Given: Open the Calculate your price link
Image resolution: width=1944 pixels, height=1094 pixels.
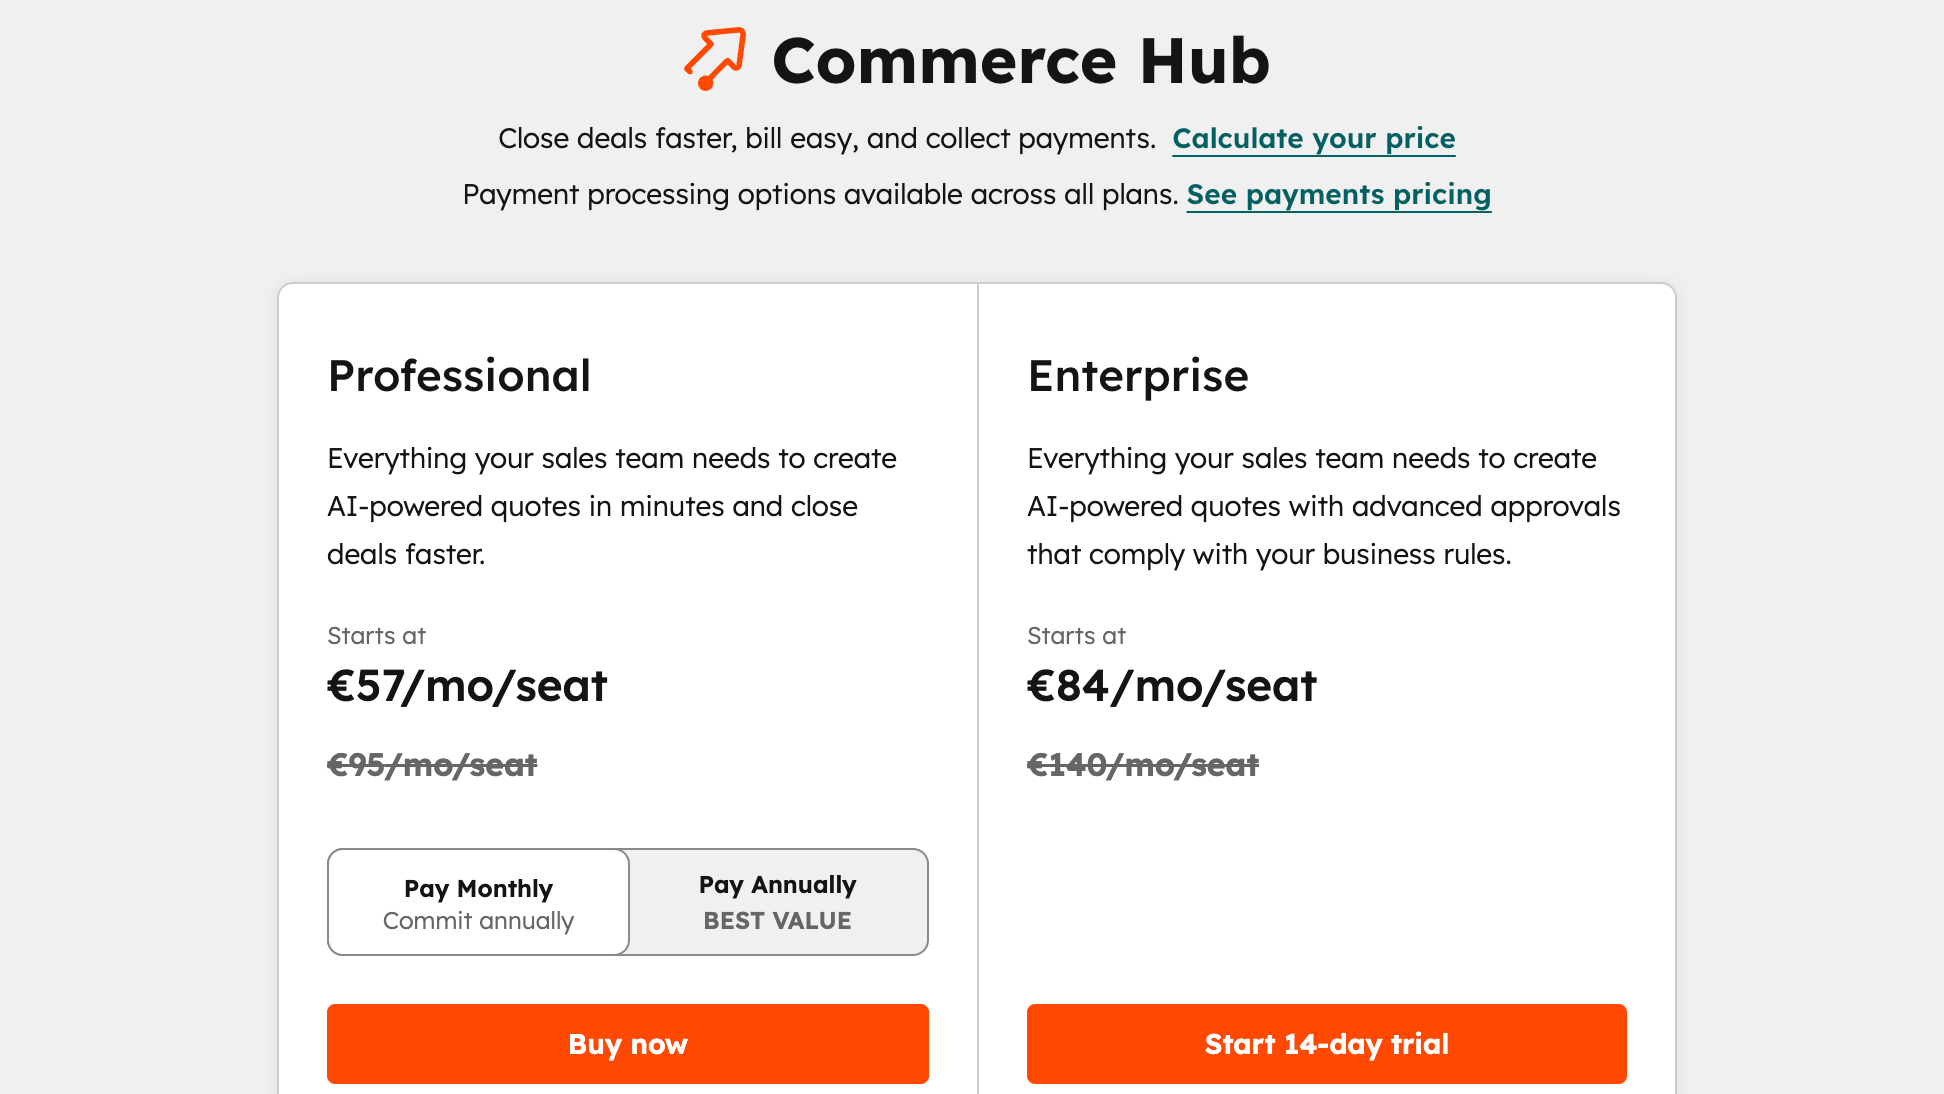Looking at the screenshot, I should pos(1313,138).
